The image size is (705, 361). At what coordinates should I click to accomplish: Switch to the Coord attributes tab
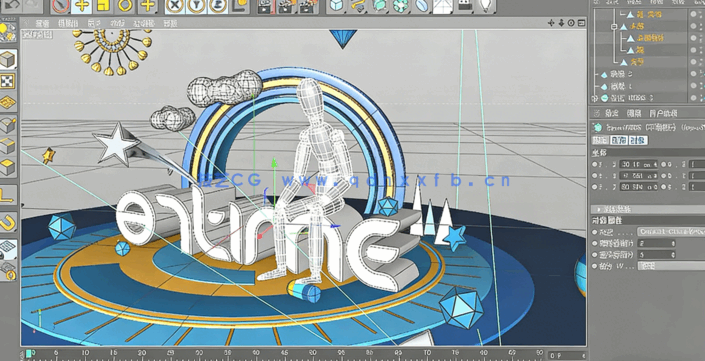tap(618, 140)
